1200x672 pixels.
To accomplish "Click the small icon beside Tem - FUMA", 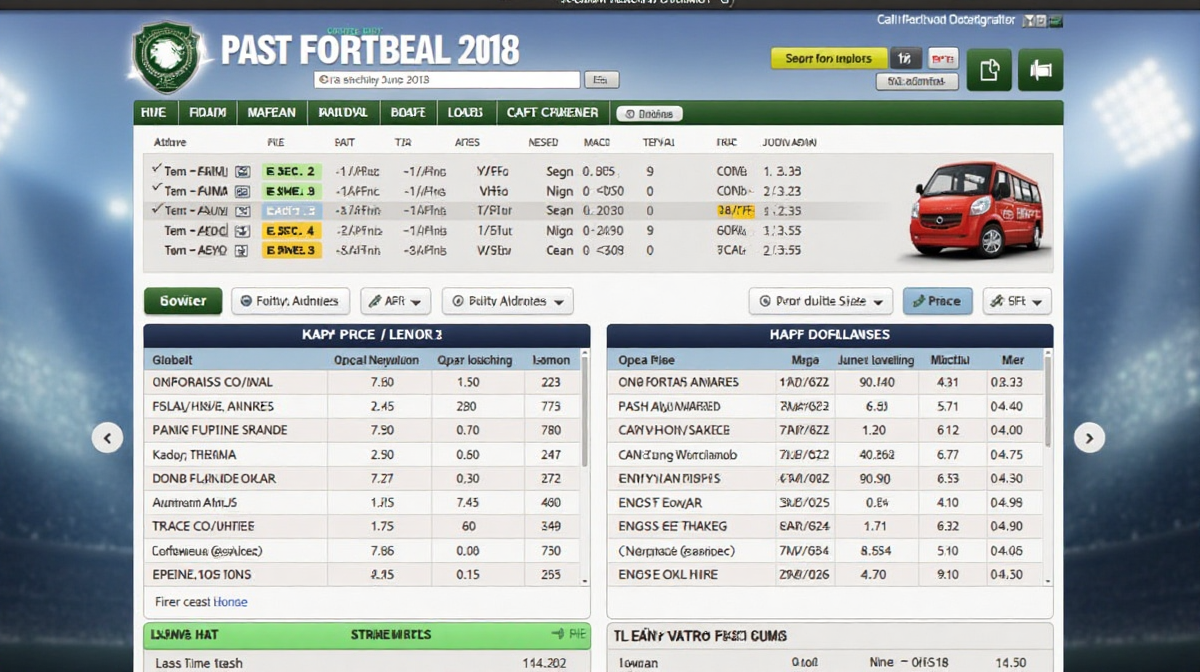I will tap(242, 191).
